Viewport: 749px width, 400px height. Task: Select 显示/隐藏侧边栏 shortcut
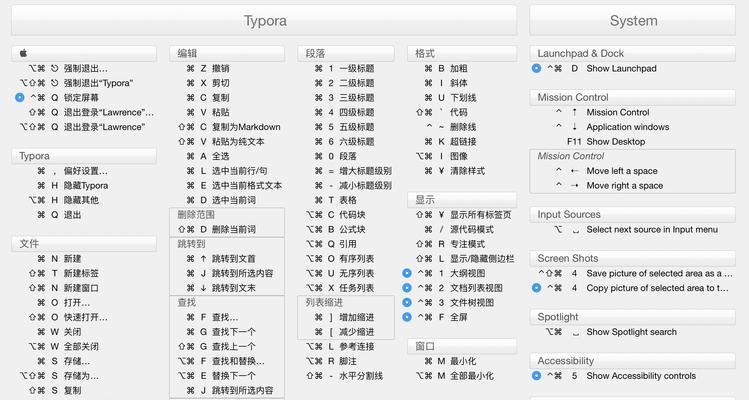(x=465, y=259)
